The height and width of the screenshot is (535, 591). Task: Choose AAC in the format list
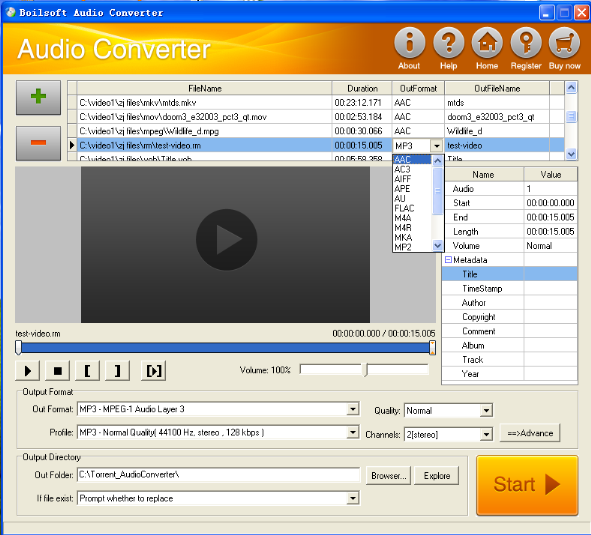412,159
